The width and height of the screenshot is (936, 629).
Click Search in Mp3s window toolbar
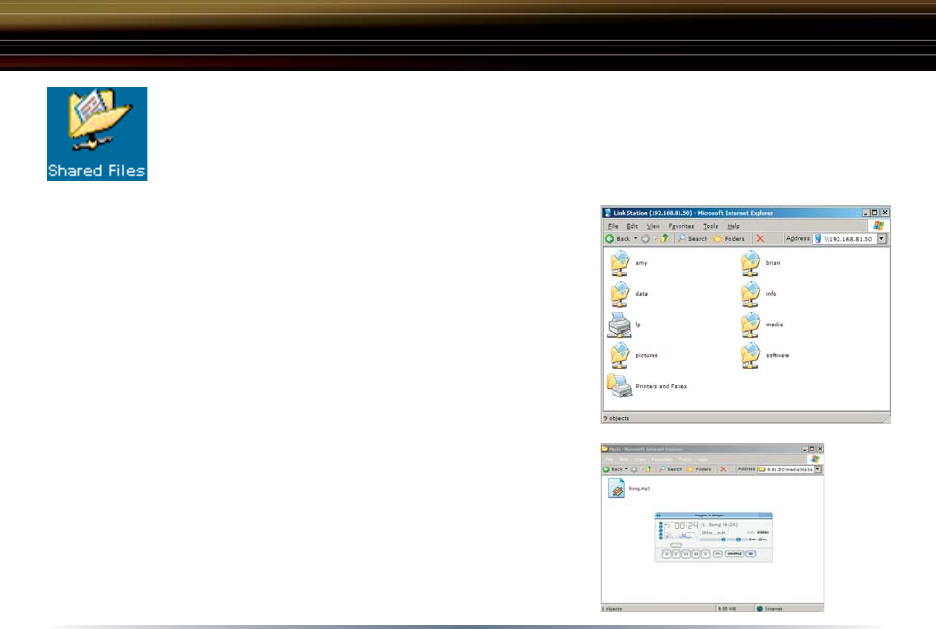[671, 469]
